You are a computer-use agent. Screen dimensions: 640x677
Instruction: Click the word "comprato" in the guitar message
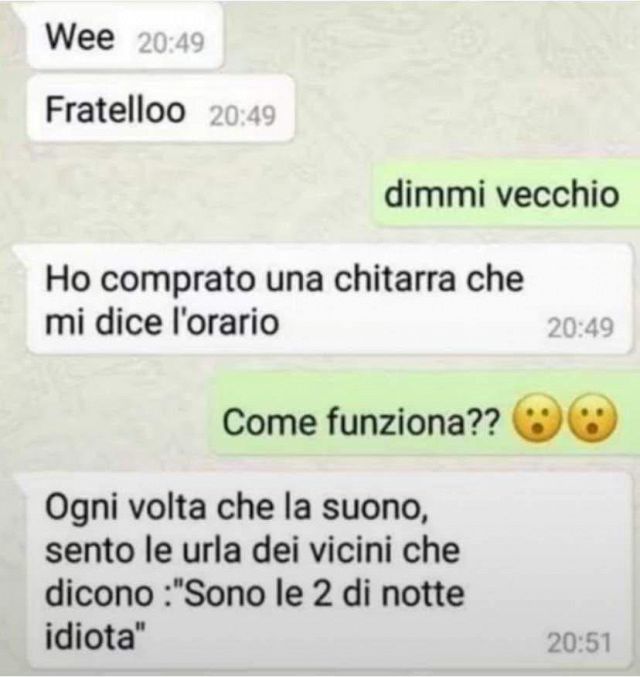179,280
